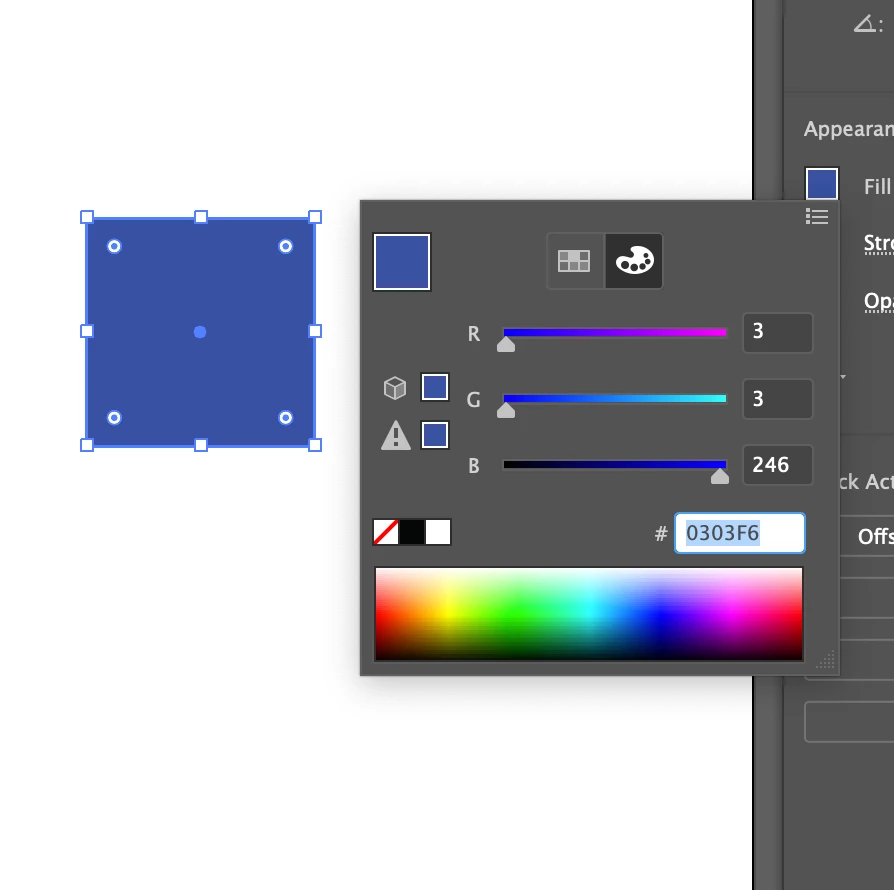This screenshot has width=894, height=890.
Task: Click the out-of-web color cube icon
Action: click(395, 387)
